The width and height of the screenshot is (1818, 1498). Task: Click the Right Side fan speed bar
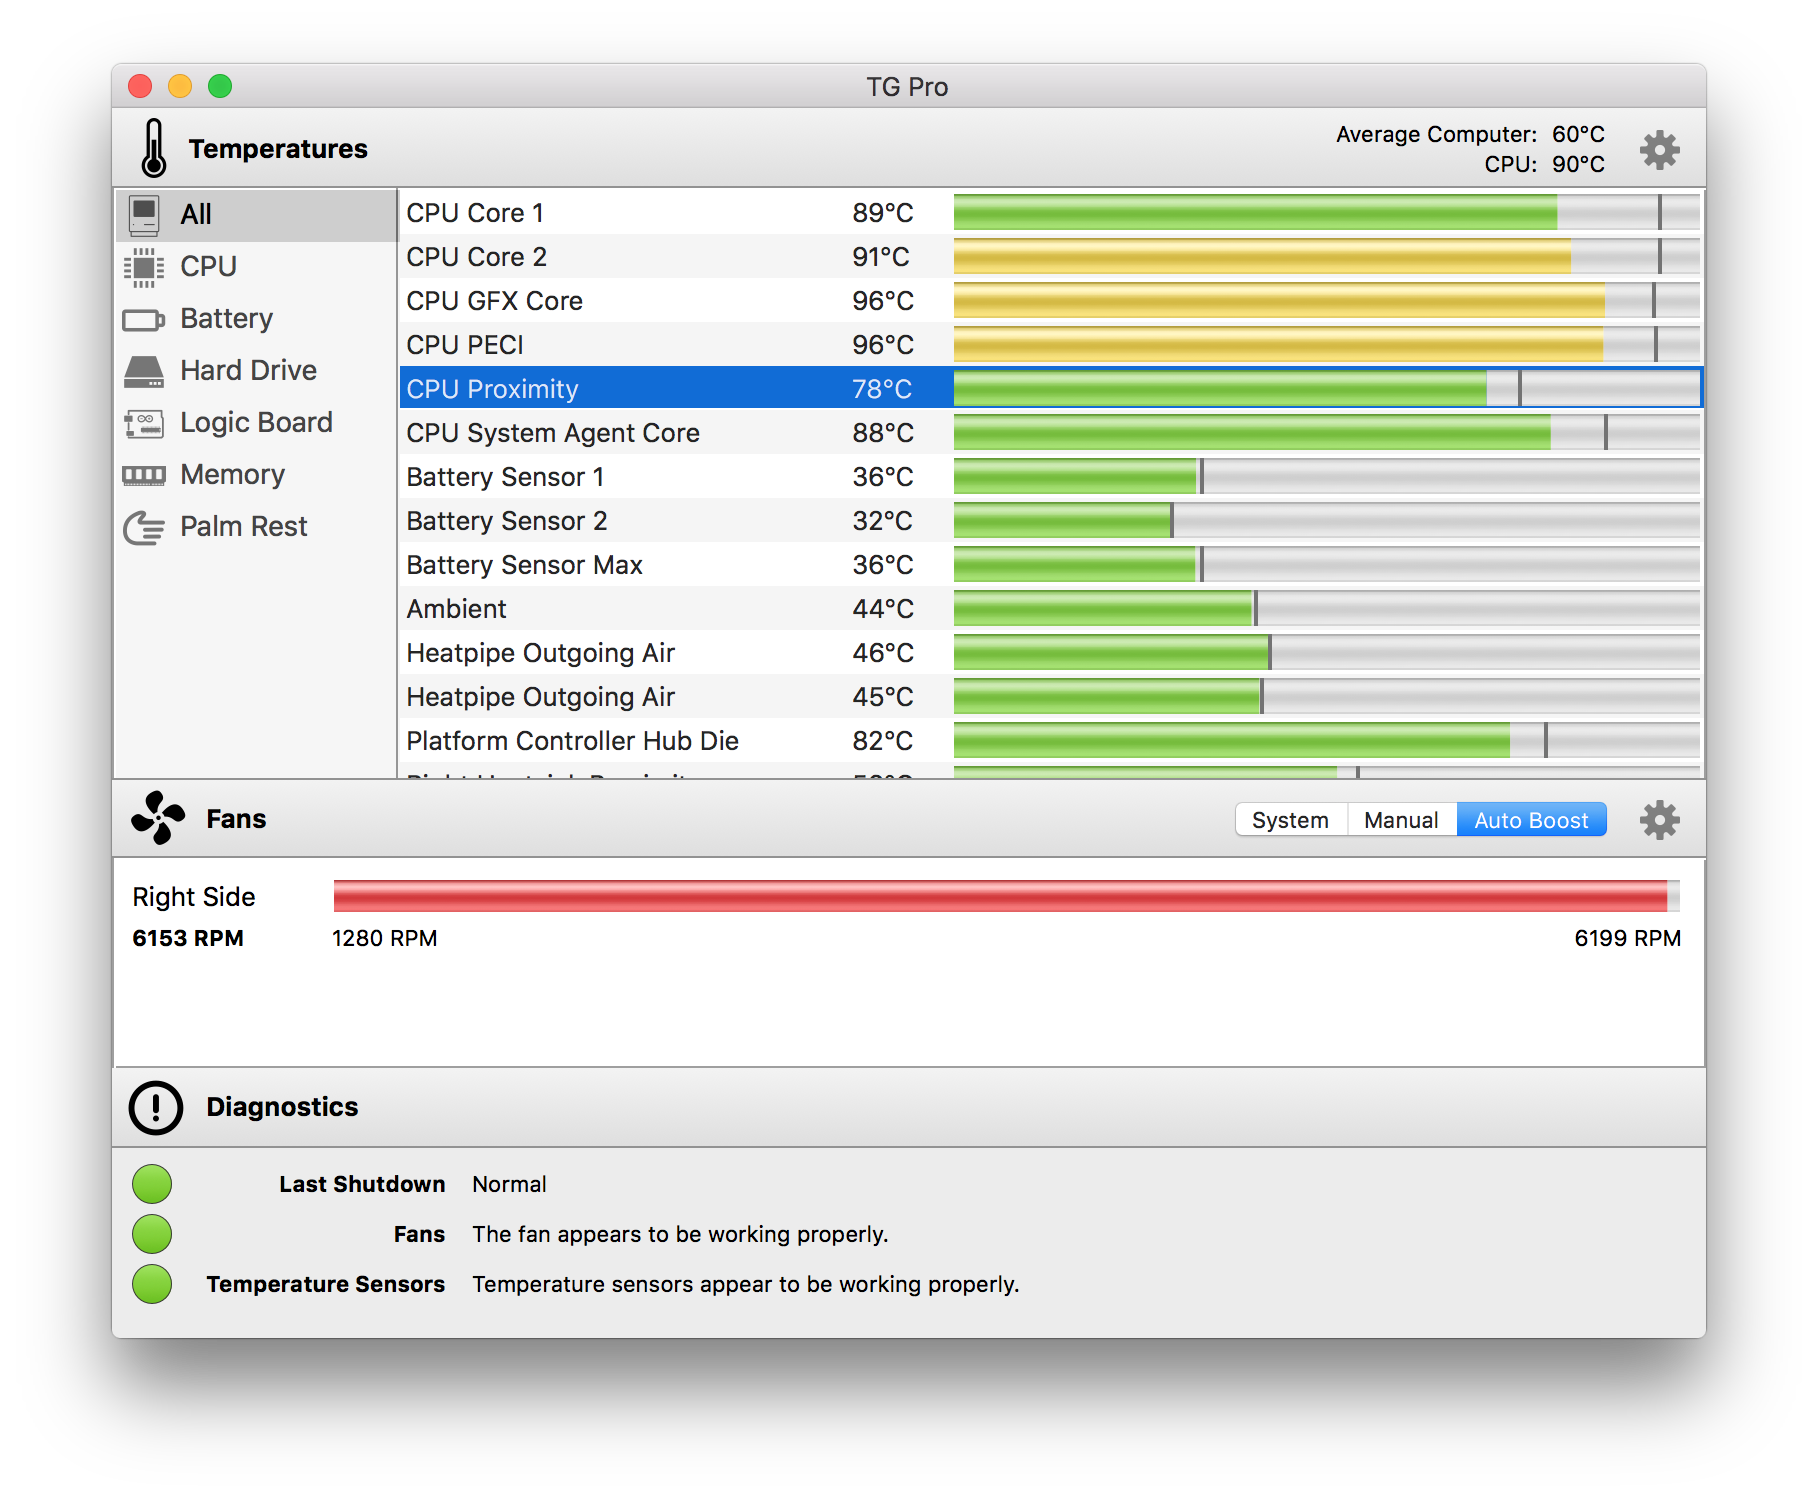1006,896
